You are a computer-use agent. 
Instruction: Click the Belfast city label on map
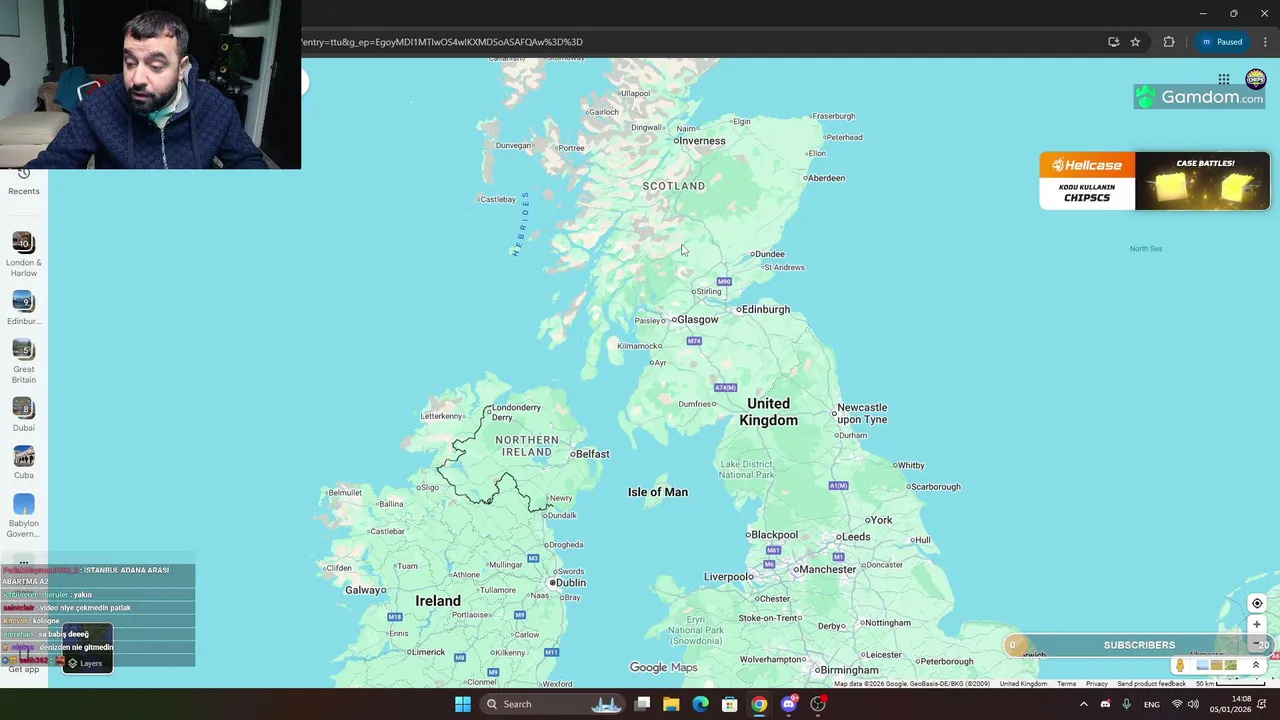click(x=592, y=453)
